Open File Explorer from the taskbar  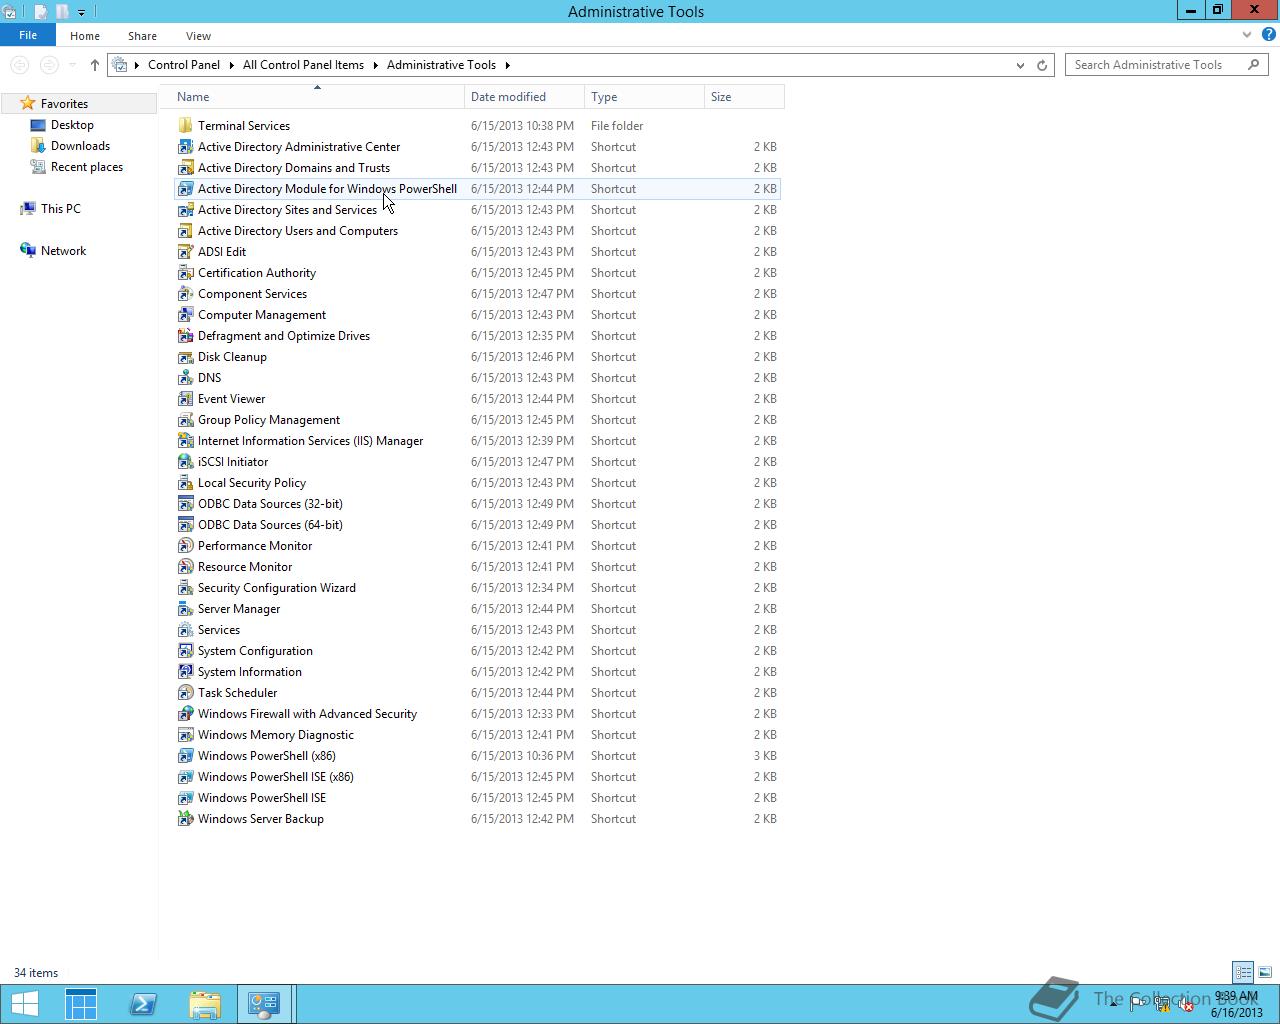(205, 1004)
